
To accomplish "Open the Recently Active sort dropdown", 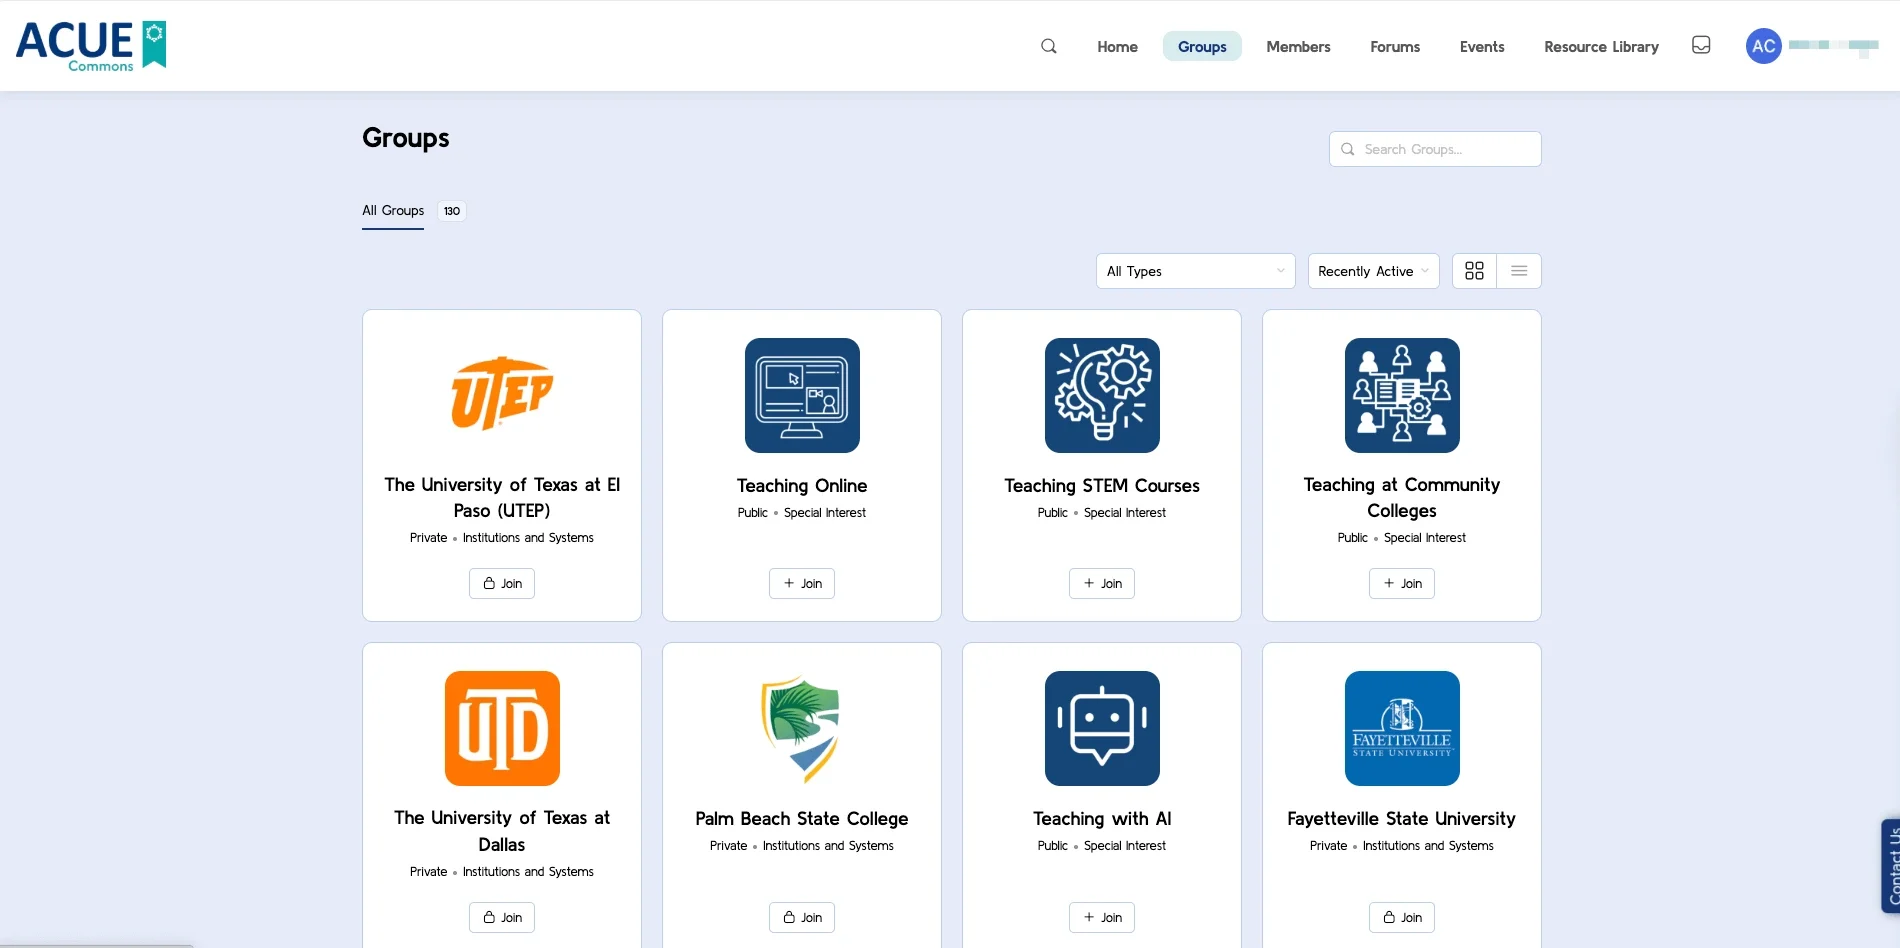I will coord(1373,271).
